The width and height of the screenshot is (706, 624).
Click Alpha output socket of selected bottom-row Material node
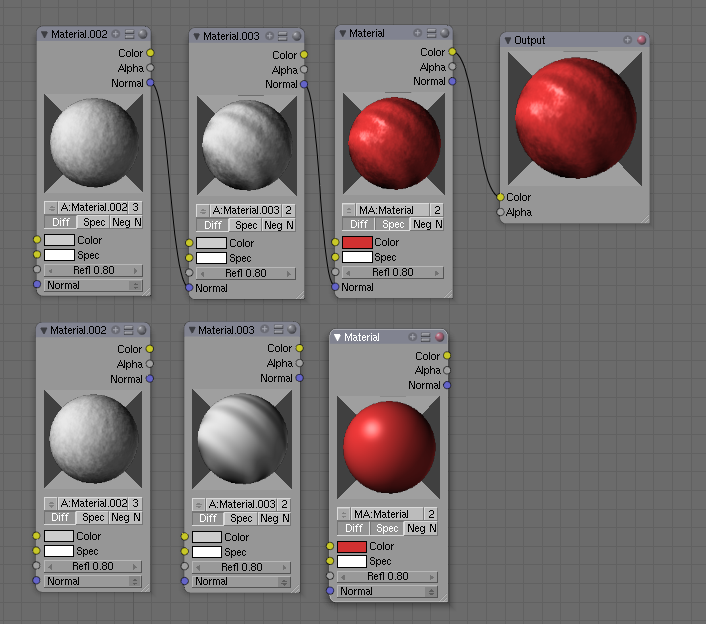(x=447, y=370)
